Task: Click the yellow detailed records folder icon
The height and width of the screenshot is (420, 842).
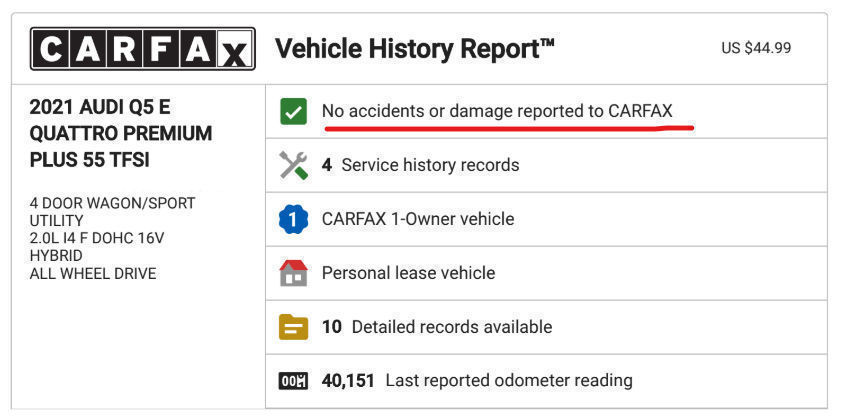Action: click(x=293, y=327)
